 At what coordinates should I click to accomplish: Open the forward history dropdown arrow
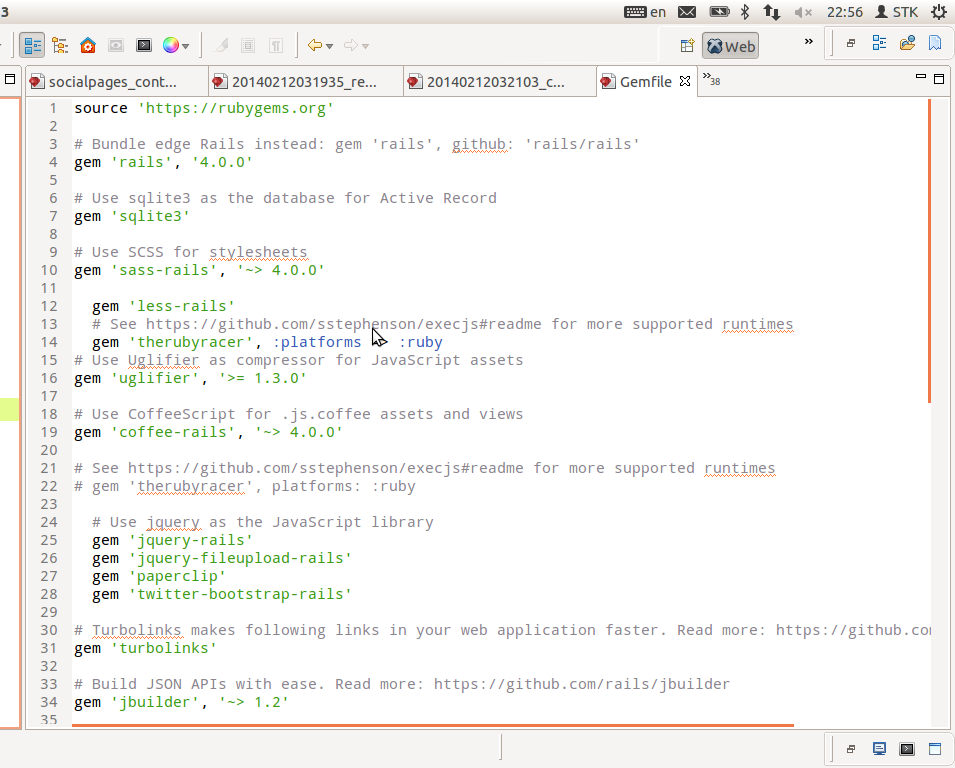point(365,46)
